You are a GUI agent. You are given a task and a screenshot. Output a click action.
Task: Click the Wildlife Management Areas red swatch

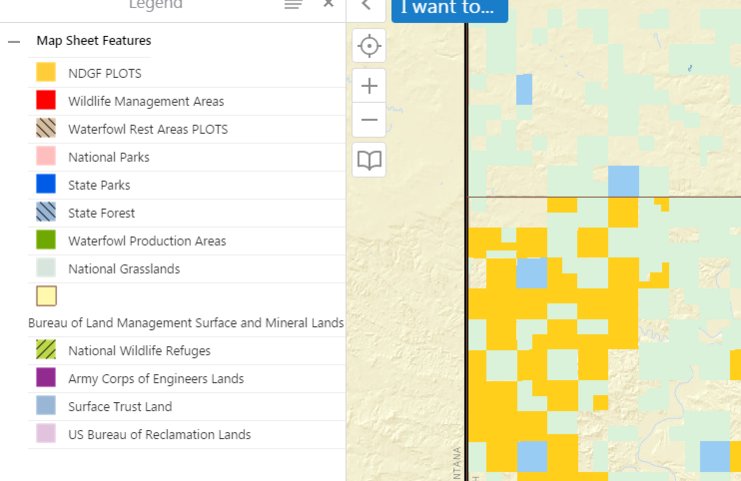pyautogui.click(x=46, y=100)
